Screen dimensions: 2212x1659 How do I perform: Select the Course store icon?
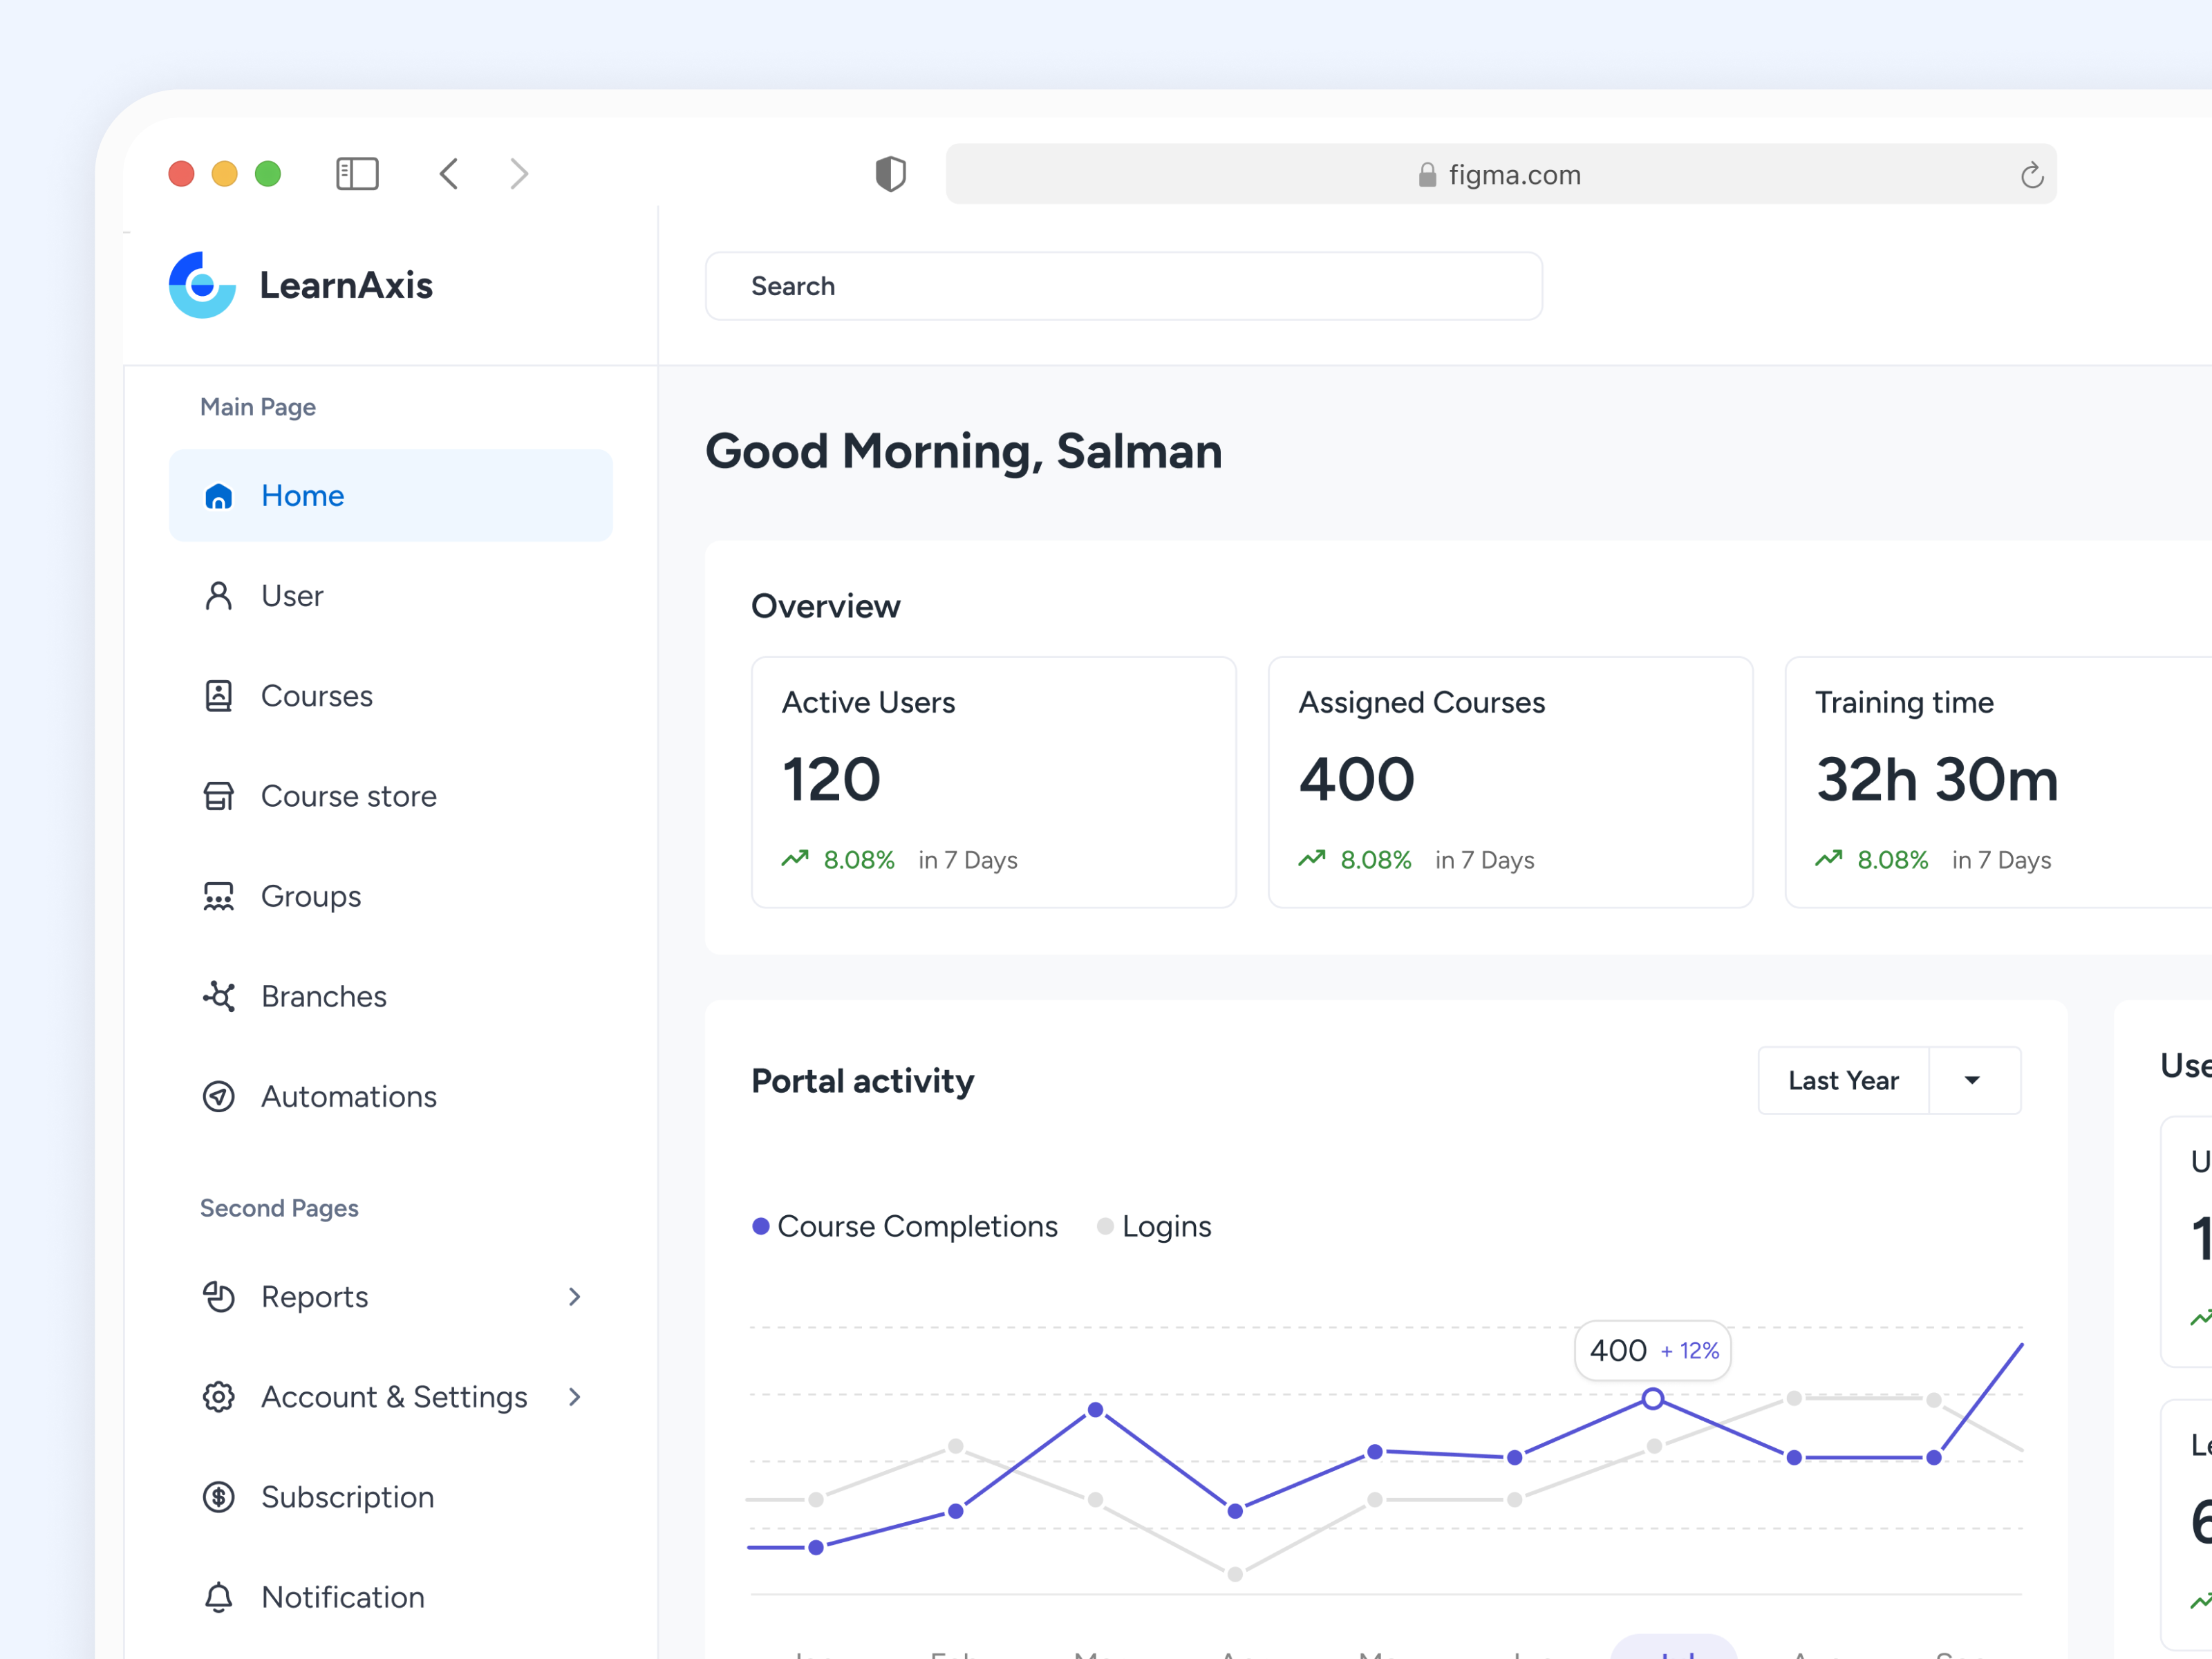point(218,795)
